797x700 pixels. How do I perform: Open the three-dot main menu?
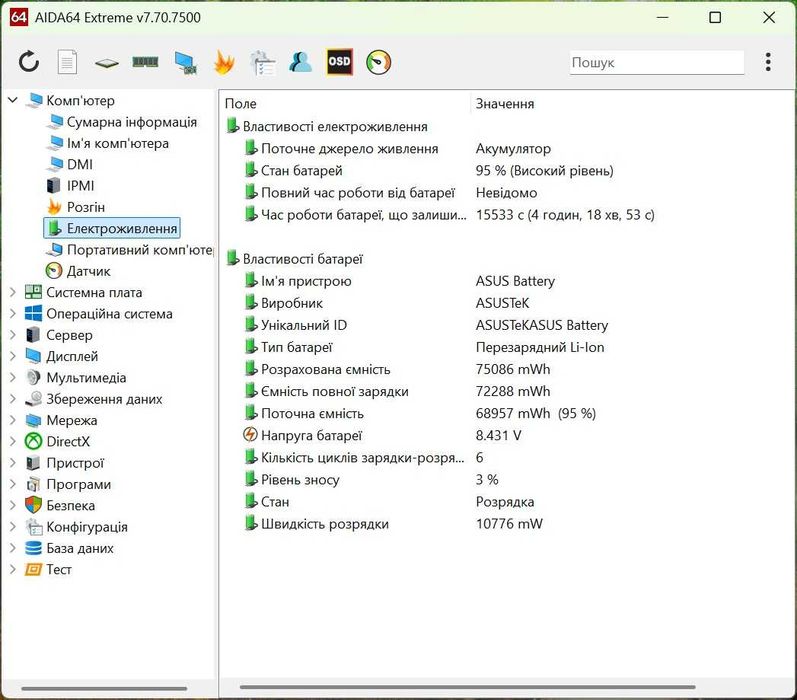768,62
